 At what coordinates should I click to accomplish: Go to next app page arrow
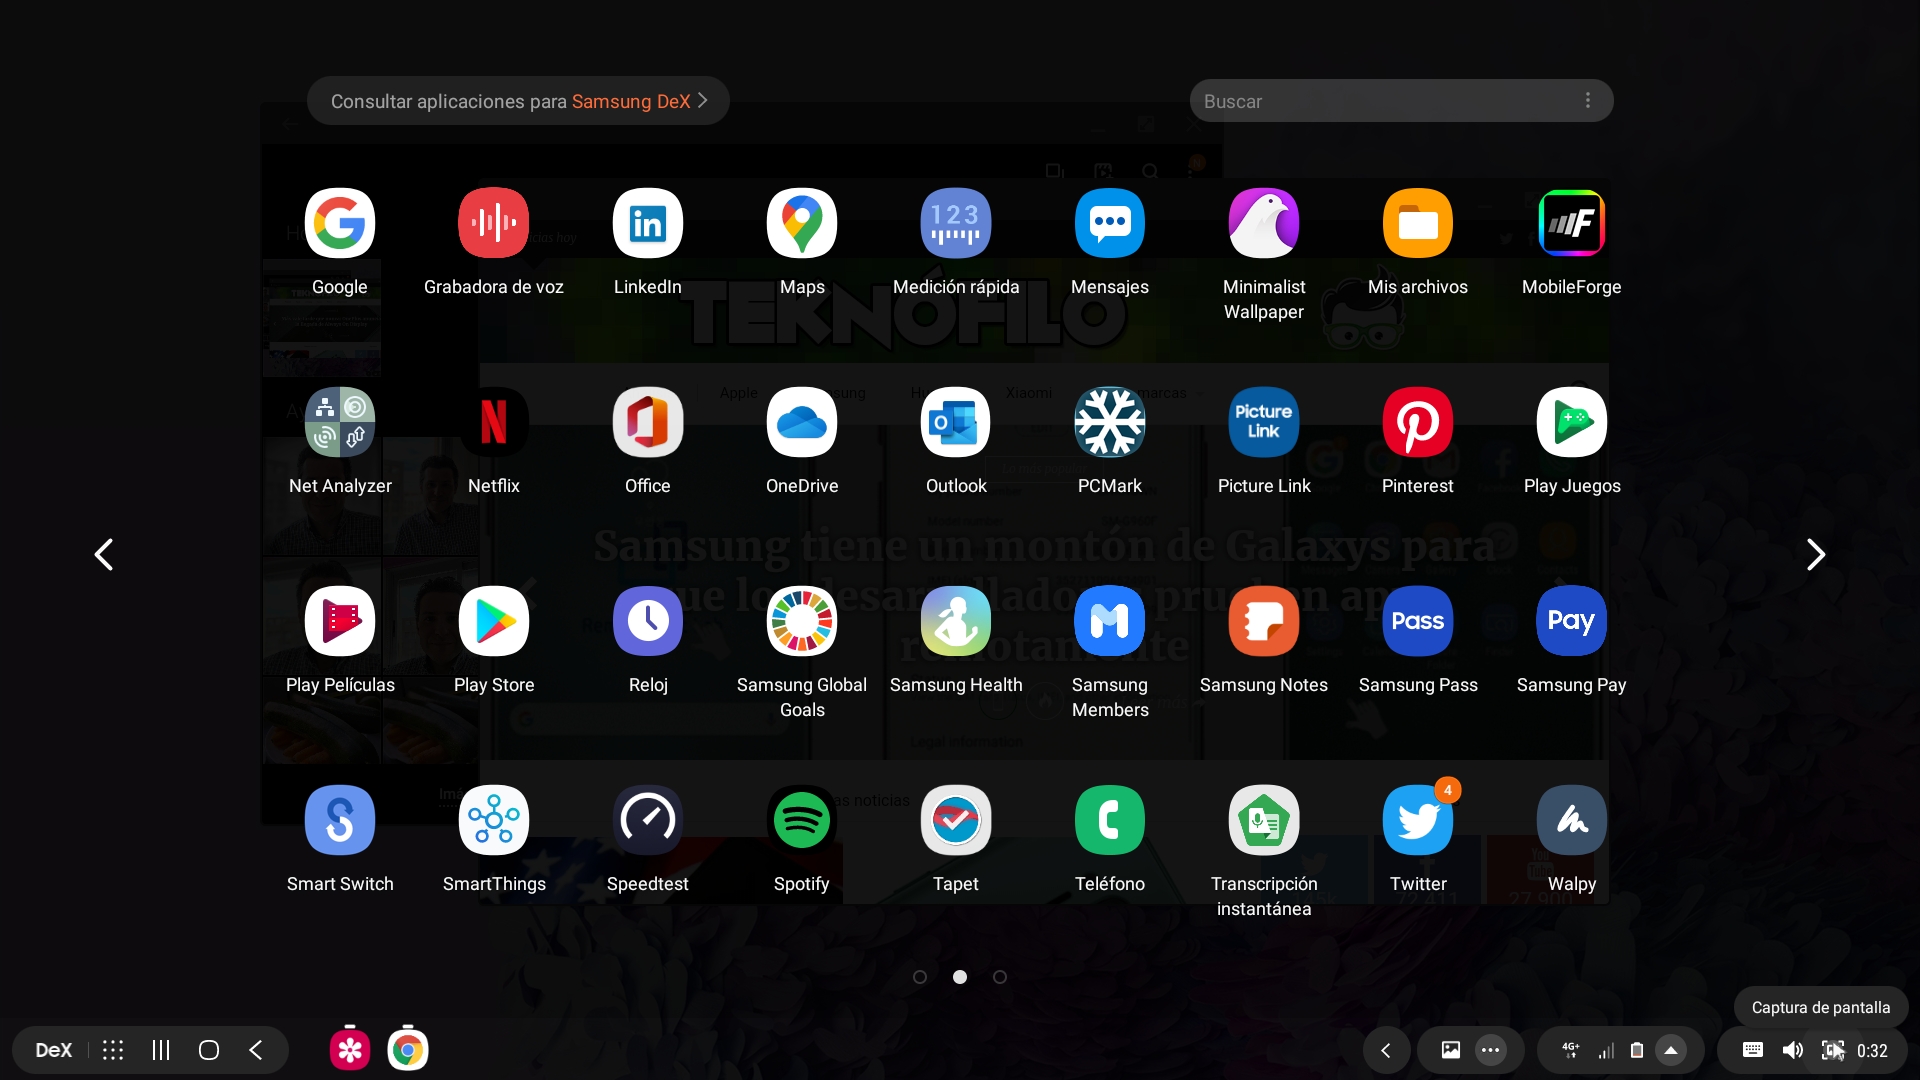pos(1816,554)
